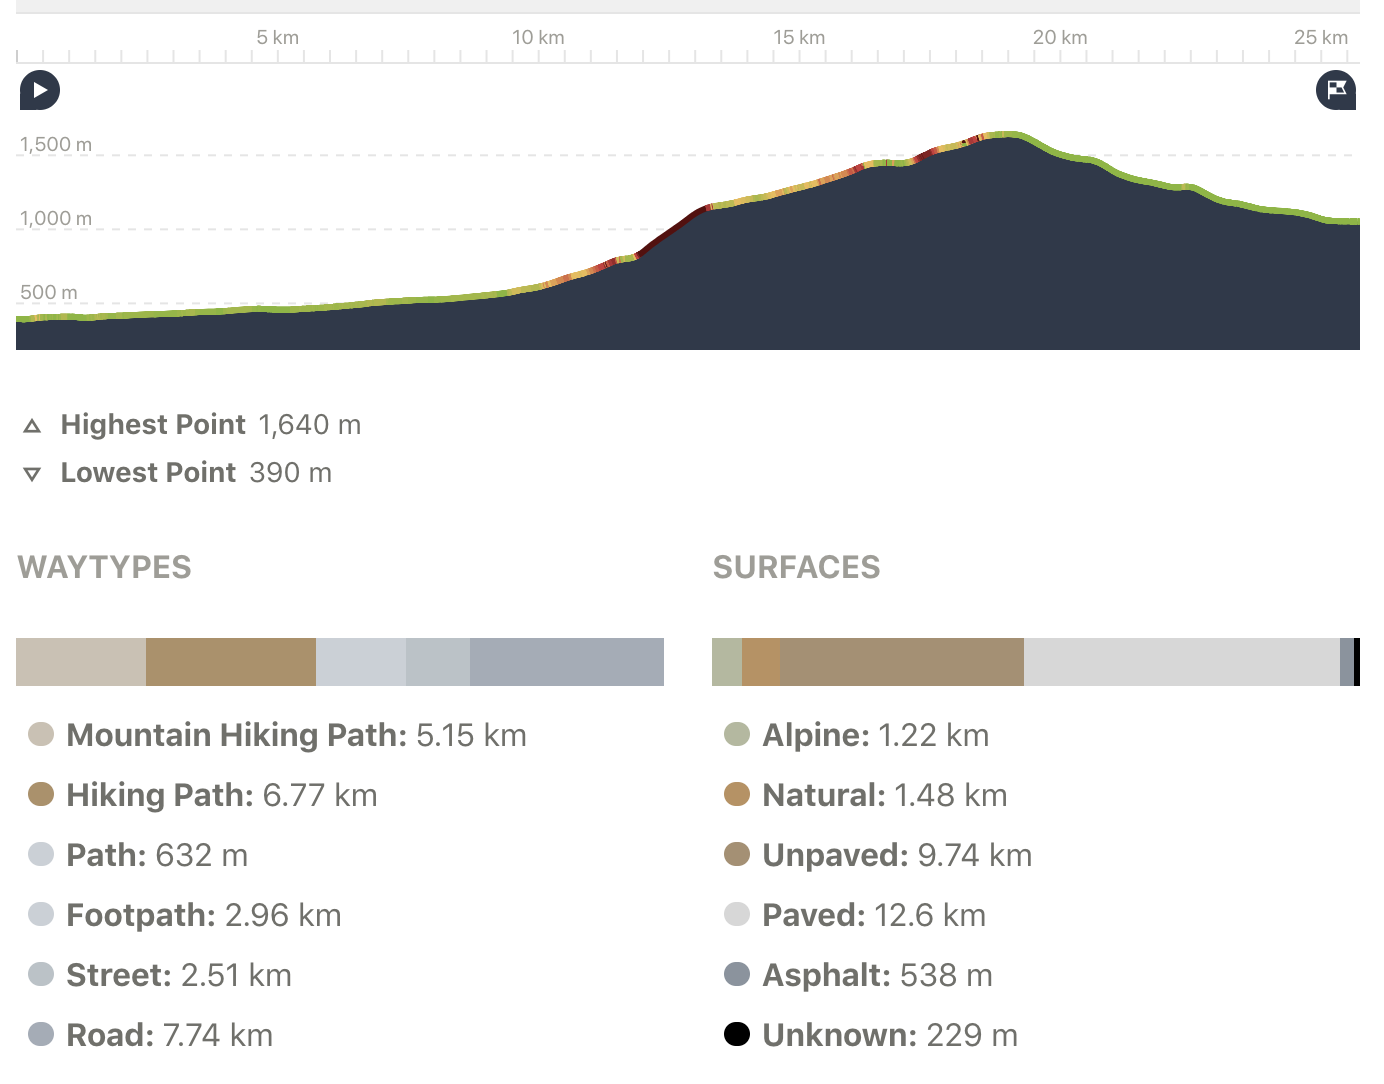Screen dimensions: 1384x1084
Task: Select the Unpaved segment in surfaces bar
Action: click(902, 662)
